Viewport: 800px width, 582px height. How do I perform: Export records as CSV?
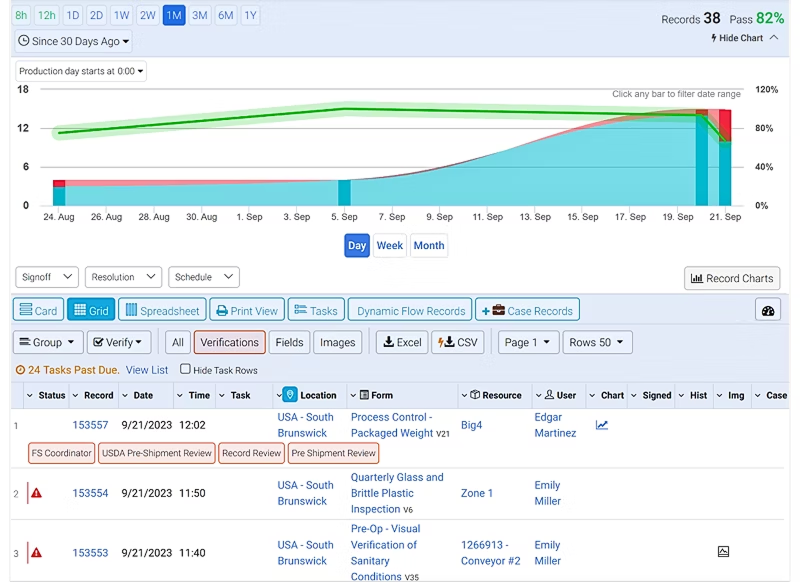pyautogui.click(x=458, y=342)
